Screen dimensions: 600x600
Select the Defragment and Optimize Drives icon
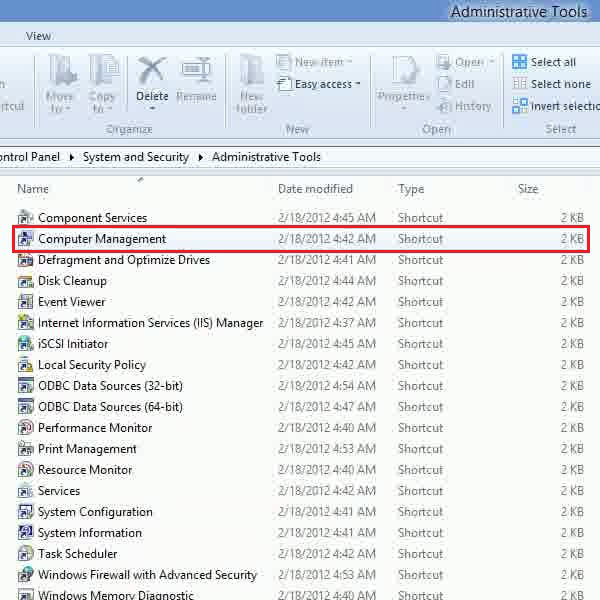pos(26,260)
